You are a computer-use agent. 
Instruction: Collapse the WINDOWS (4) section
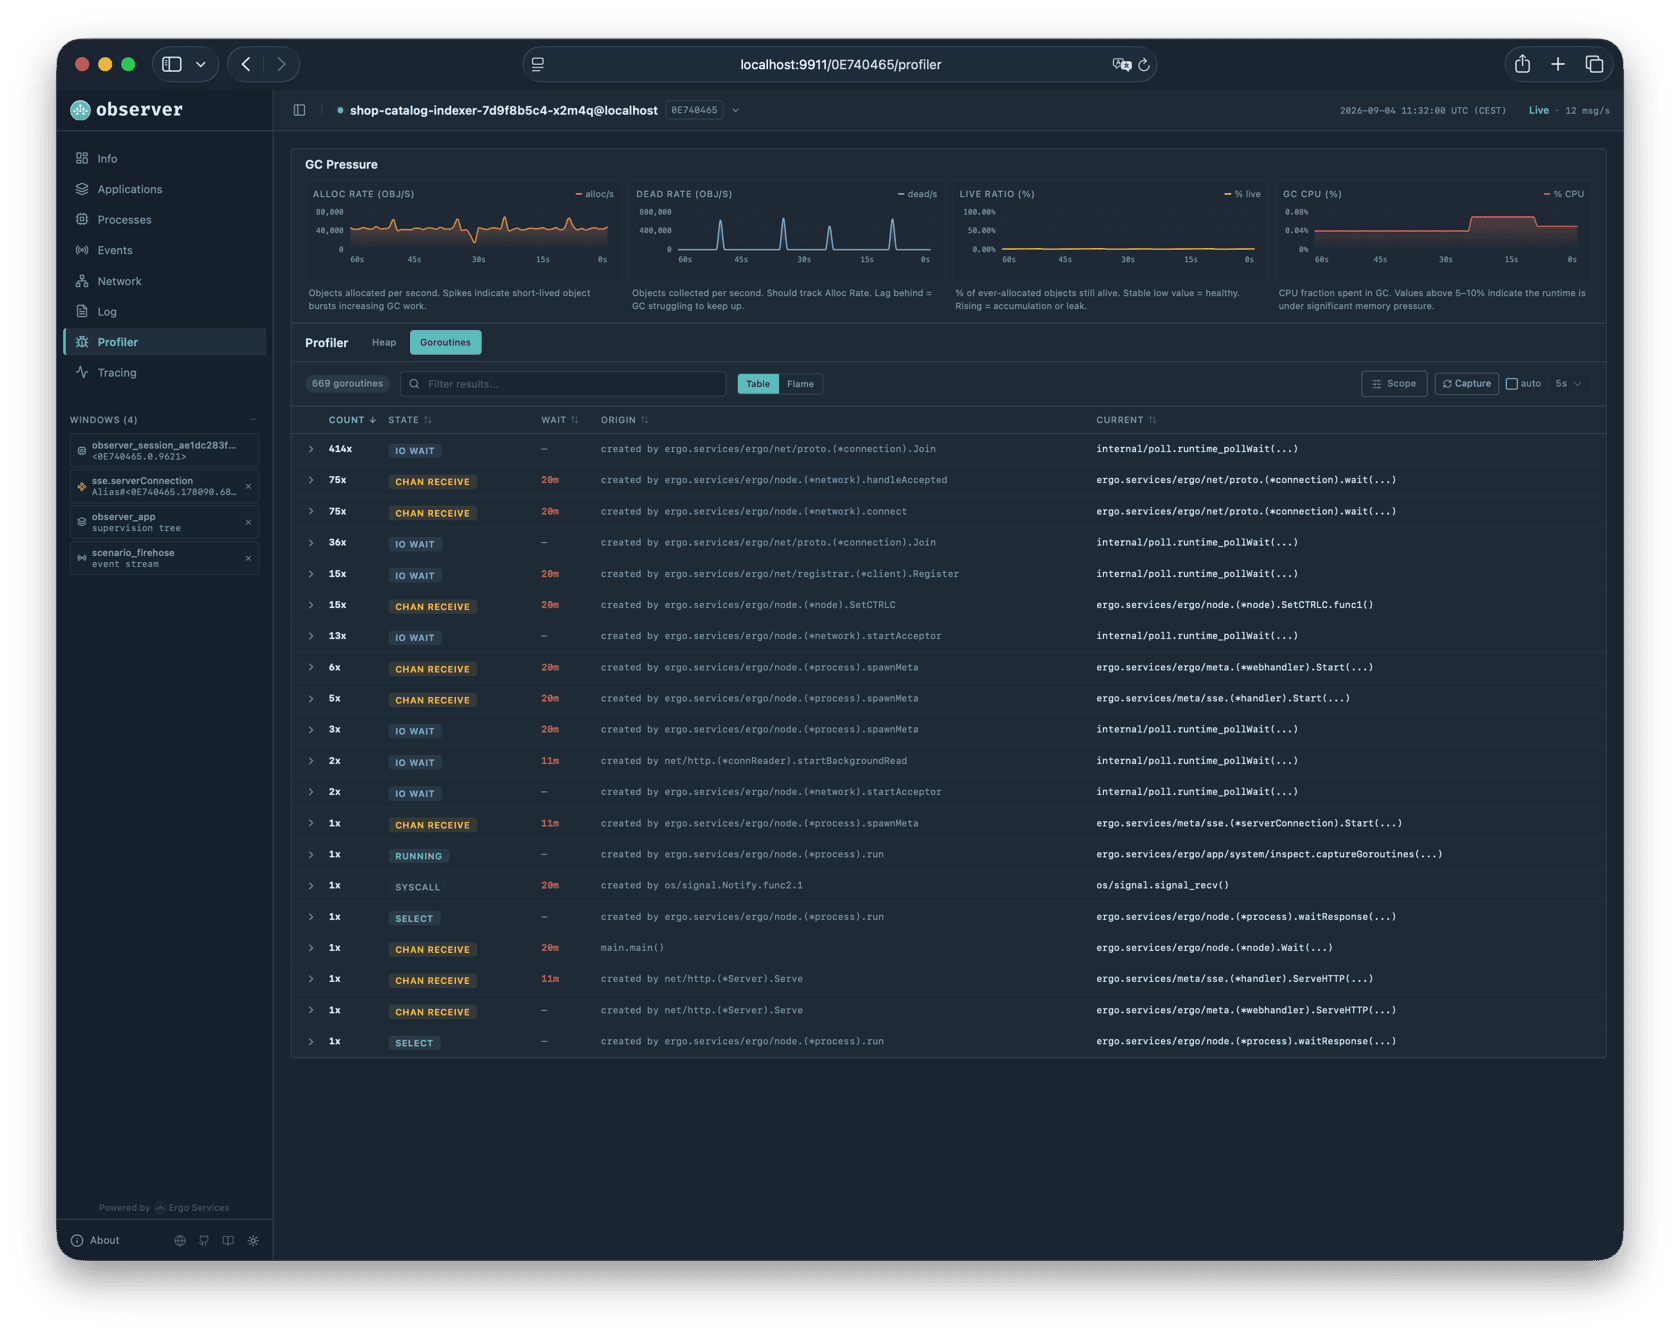pos(253,420)
